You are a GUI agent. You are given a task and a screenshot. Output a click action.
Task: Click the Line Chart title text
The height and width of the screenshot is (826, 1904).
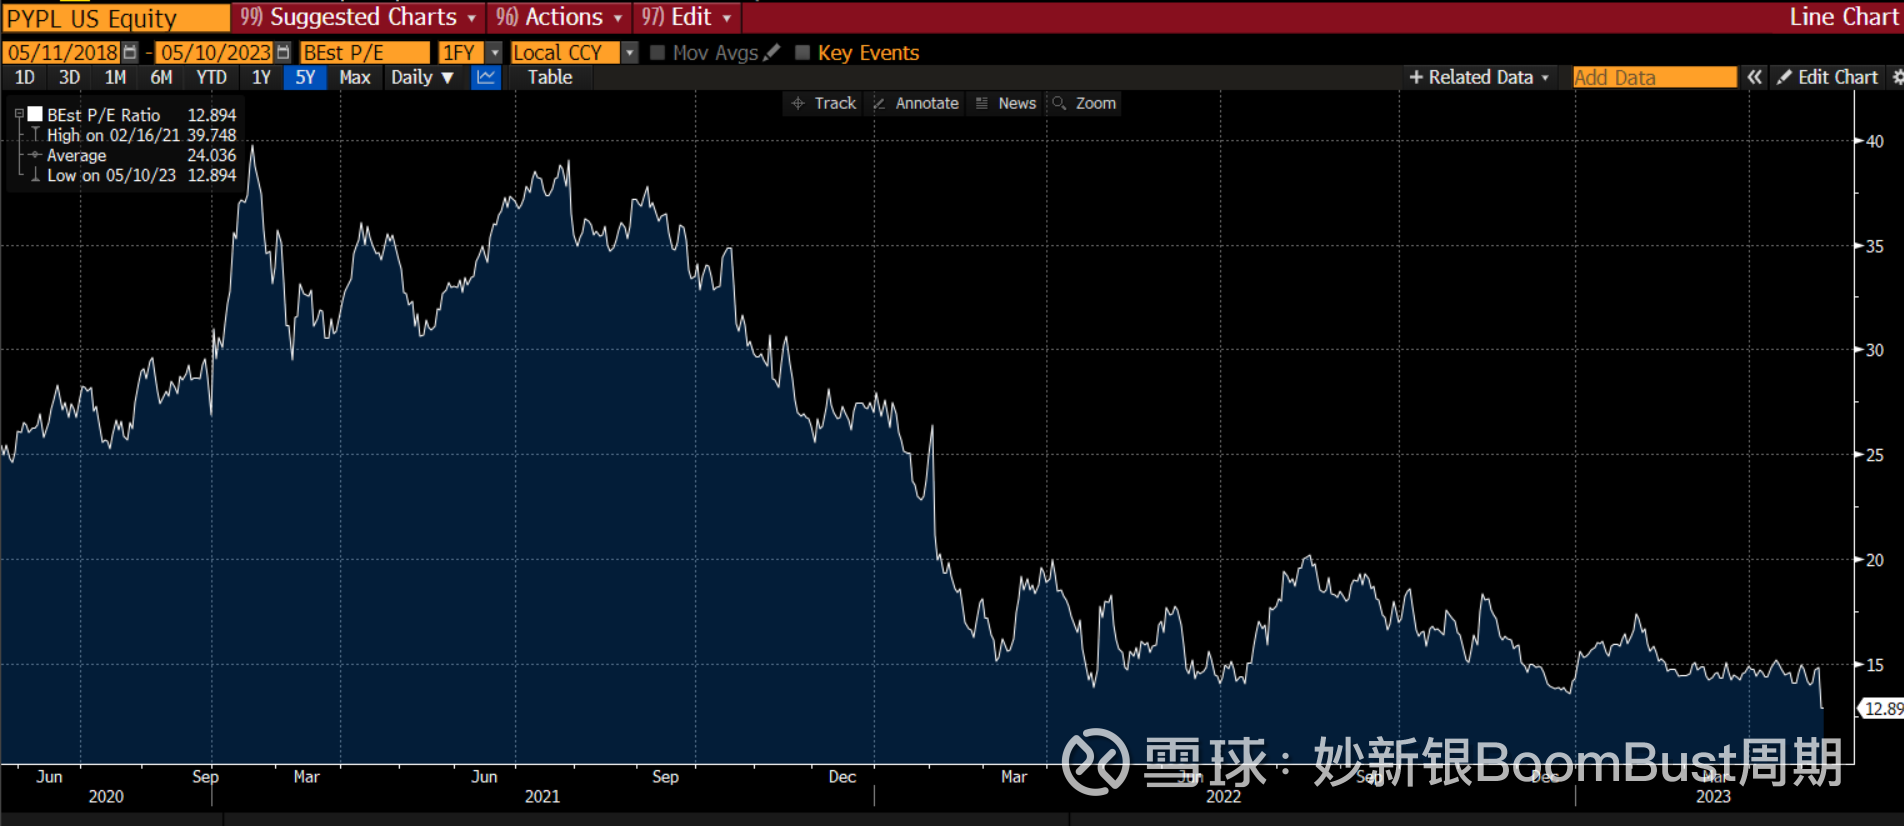coord(1843,17)
